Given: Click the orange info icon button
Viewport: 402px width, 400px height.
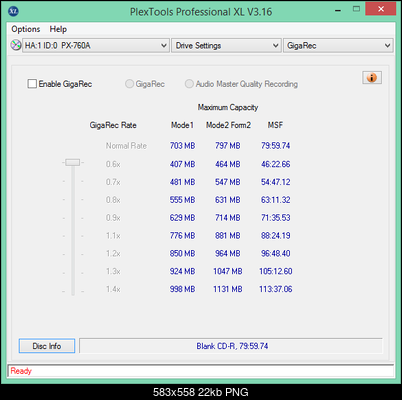Looking at the screenshot, I should coord(372,78).
